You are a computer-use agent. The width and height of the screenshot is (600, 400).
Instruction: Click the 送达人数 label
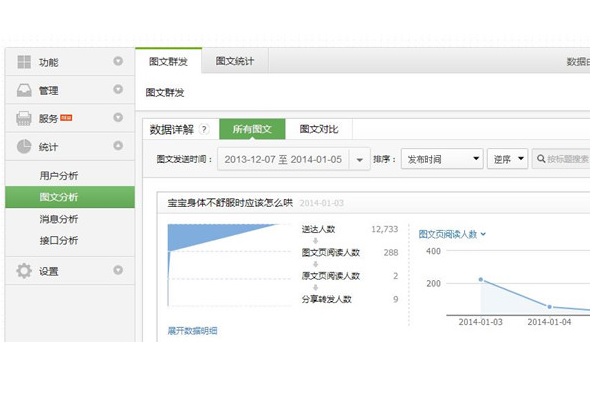point(318,229)
